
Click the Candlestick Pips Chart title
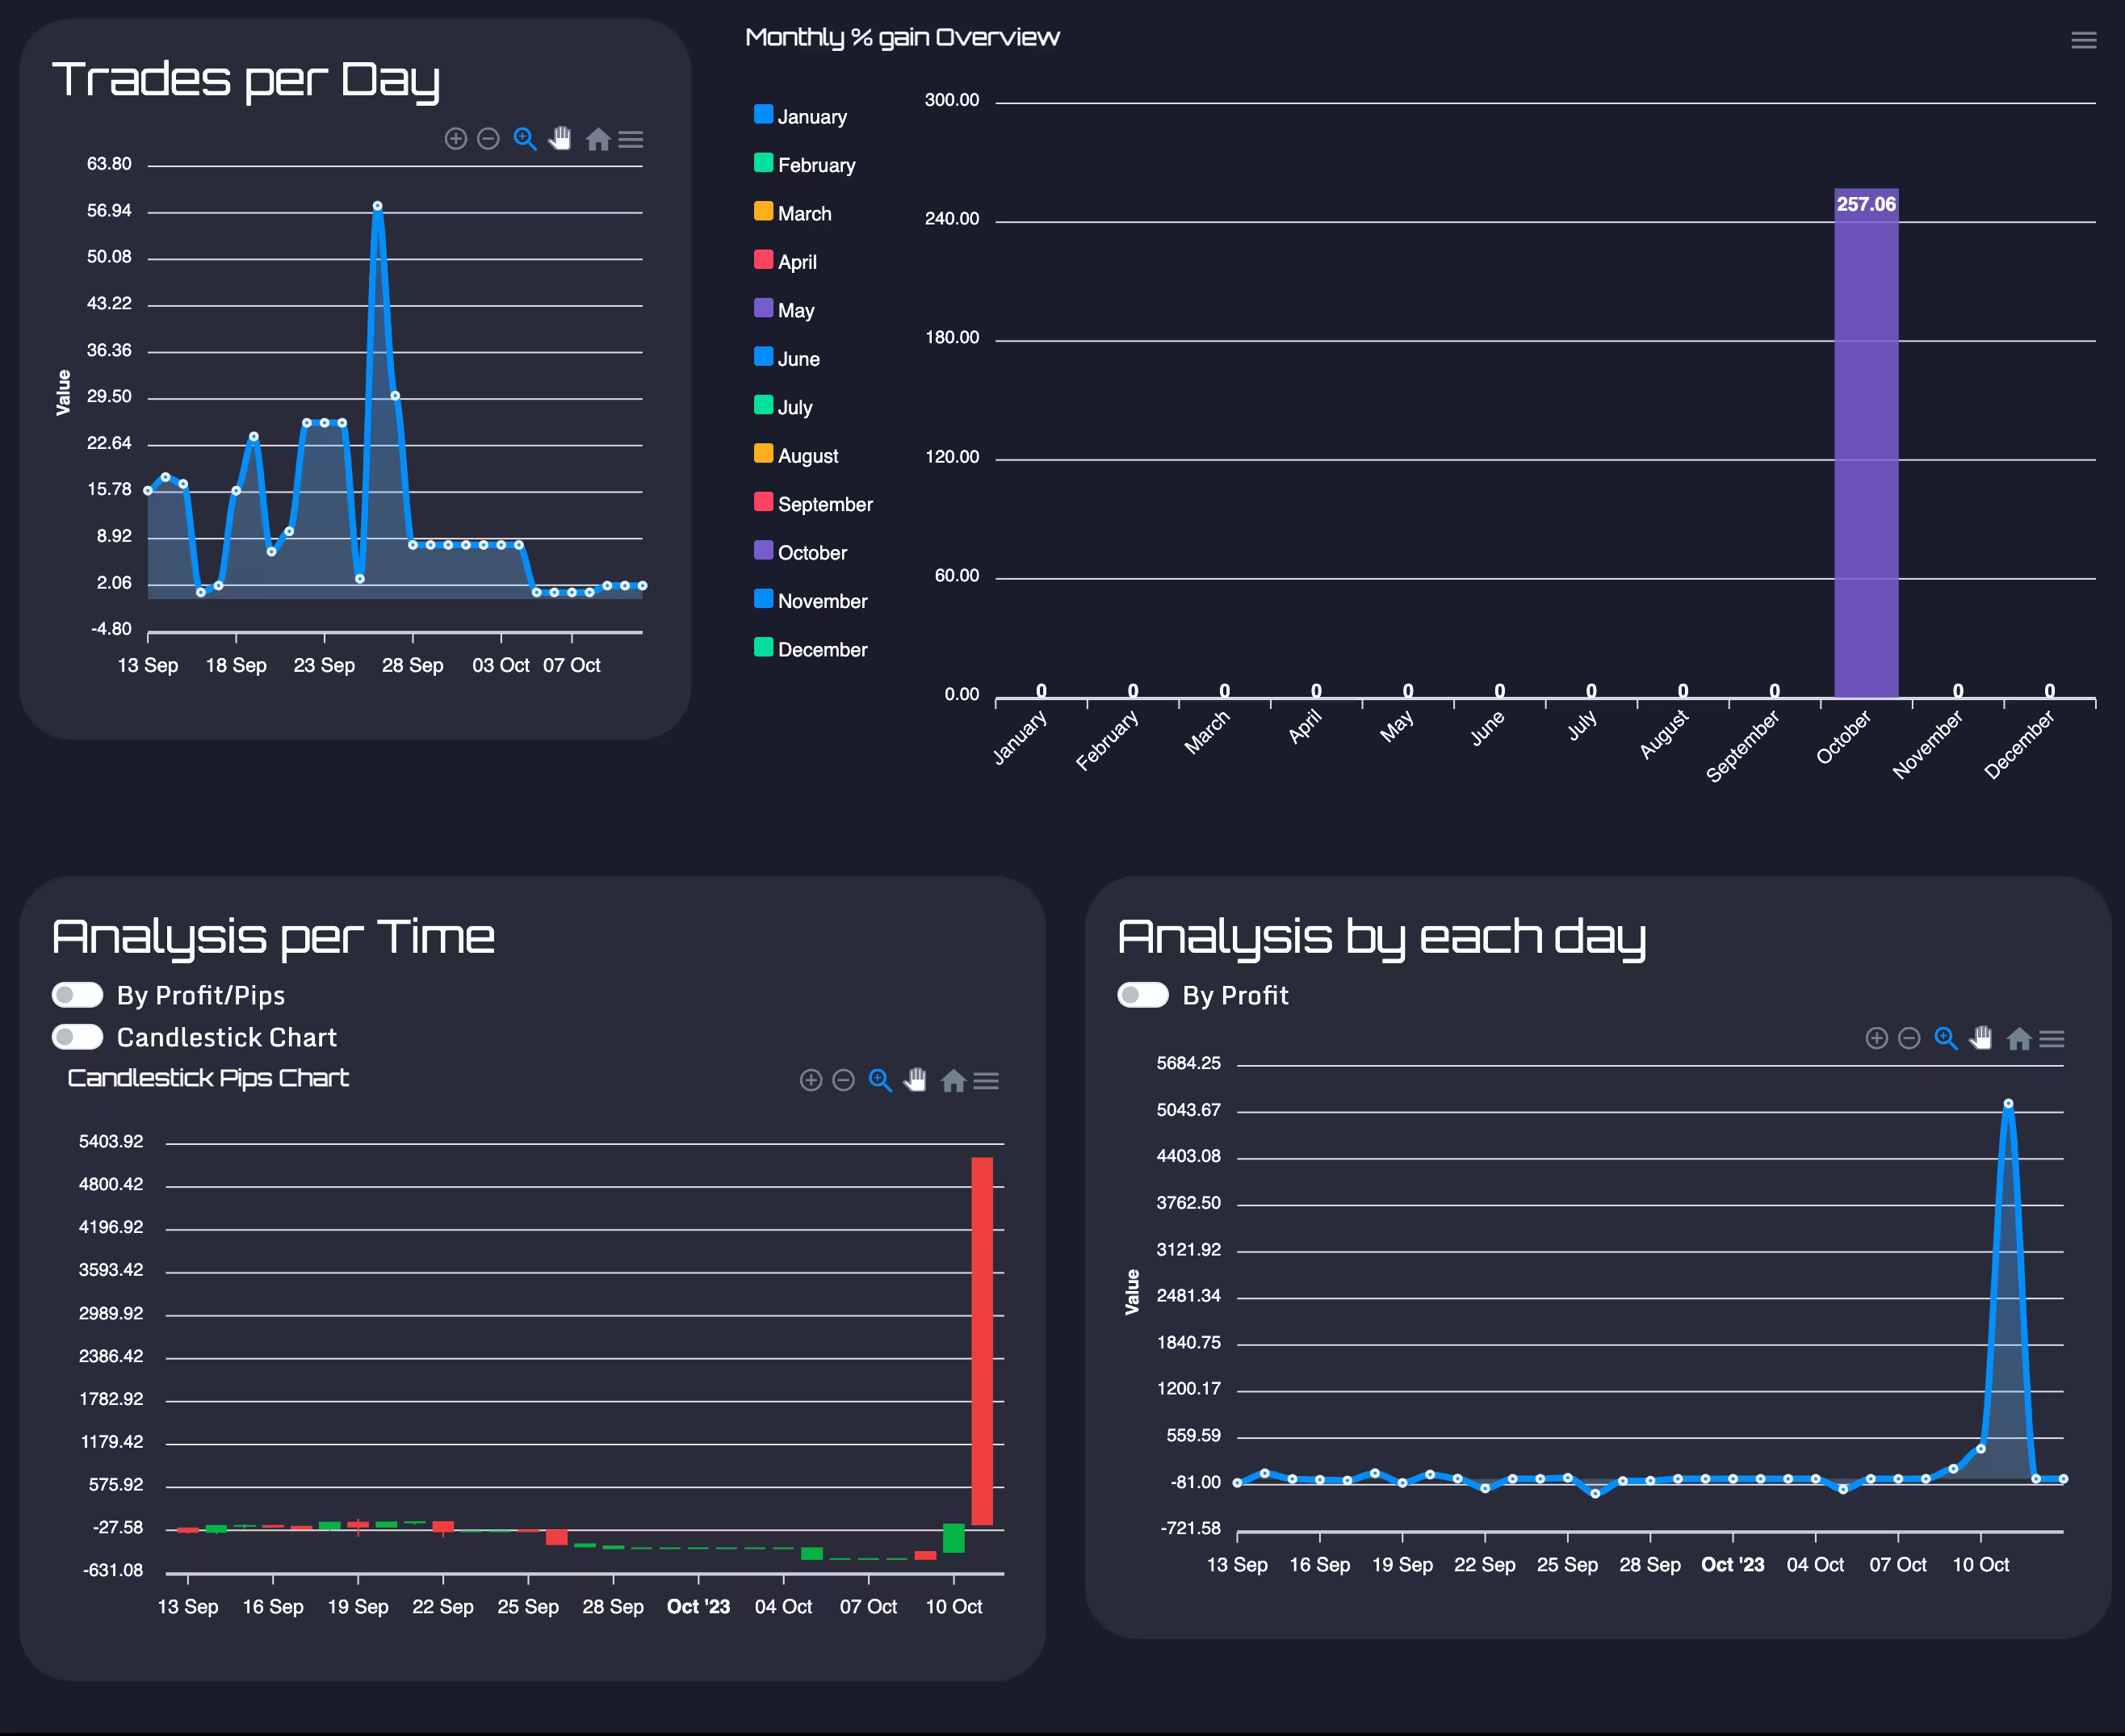(x=208, y=1078)
